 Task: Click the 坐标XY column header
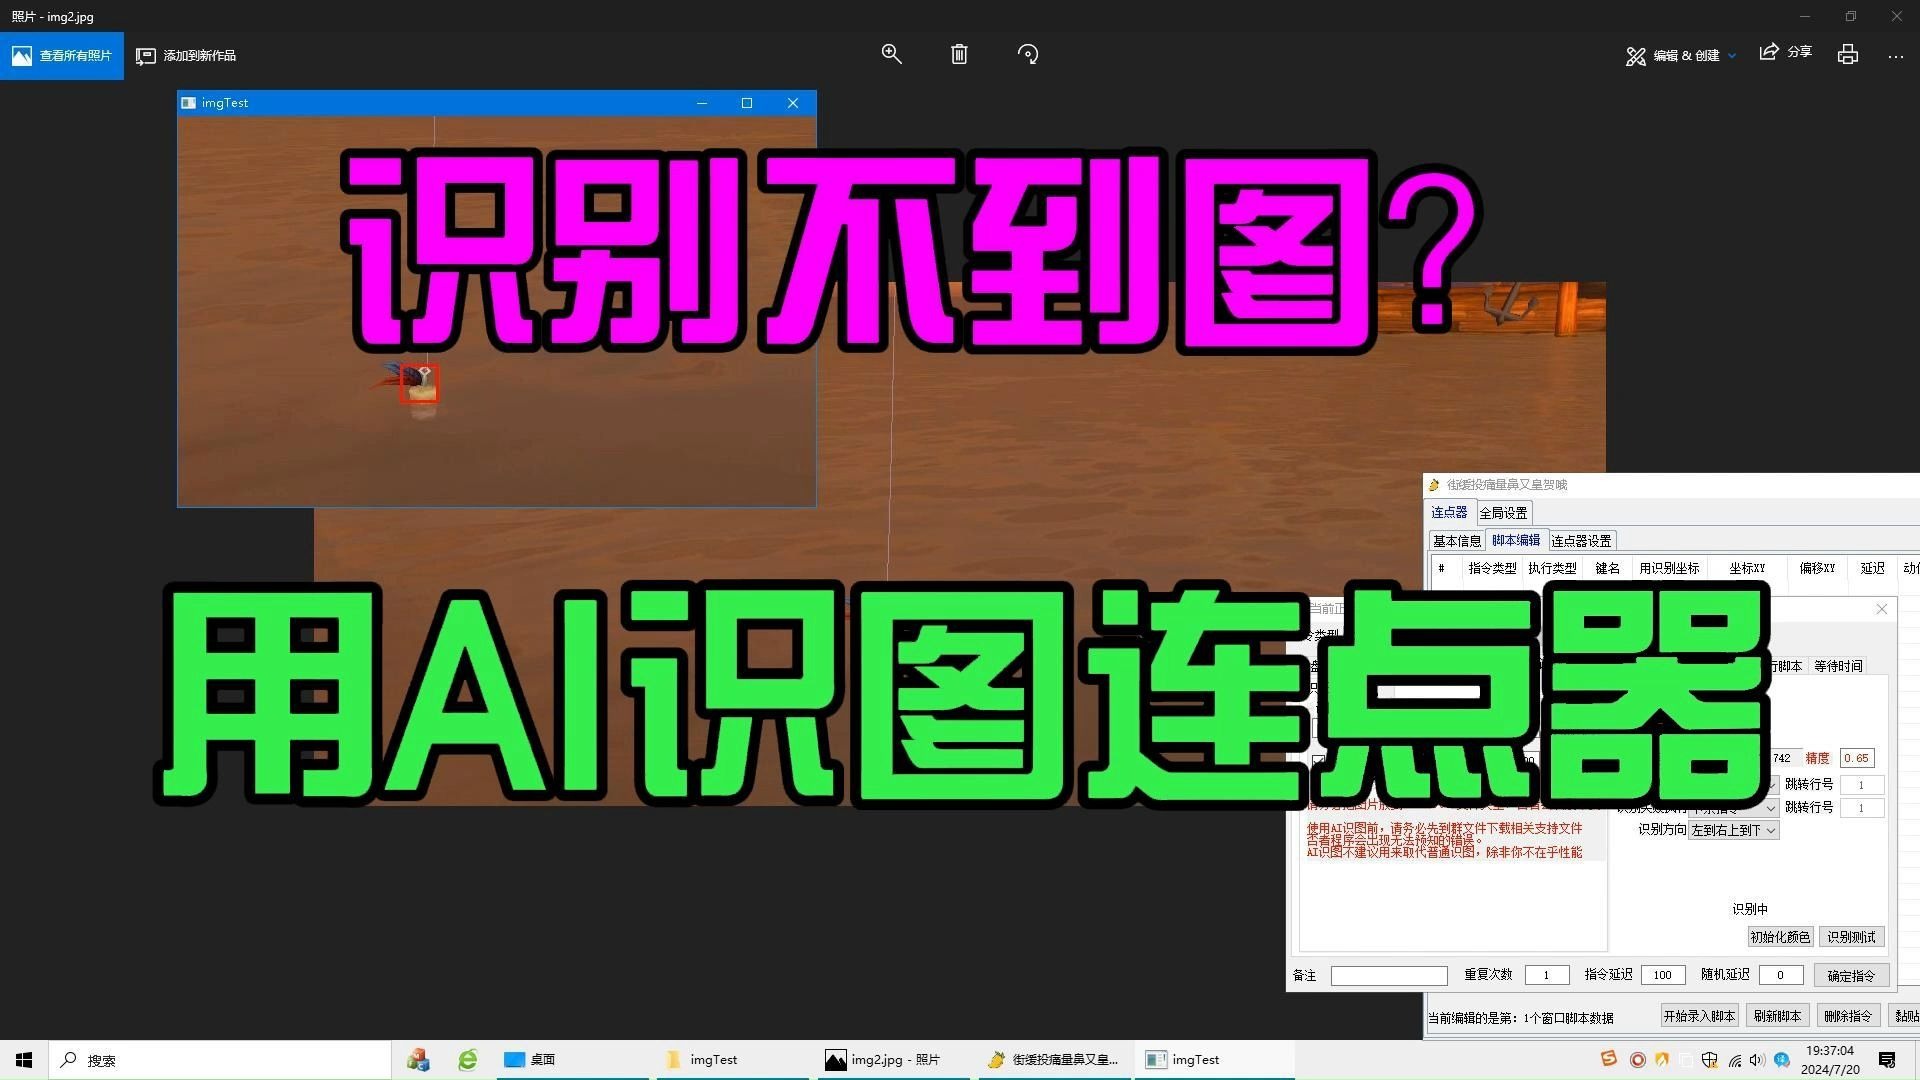pyautogui.click(x=1747, y=568)
